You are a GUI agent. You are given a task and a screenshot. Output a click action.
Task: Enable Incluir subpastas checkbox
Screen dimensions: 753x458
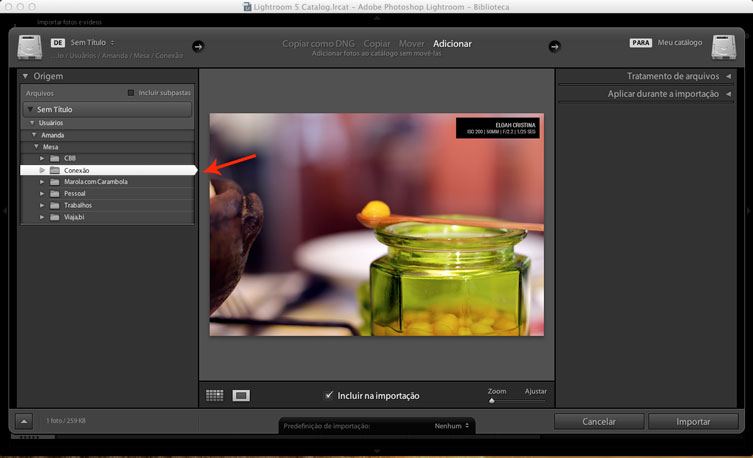click(x=131, y=93)
